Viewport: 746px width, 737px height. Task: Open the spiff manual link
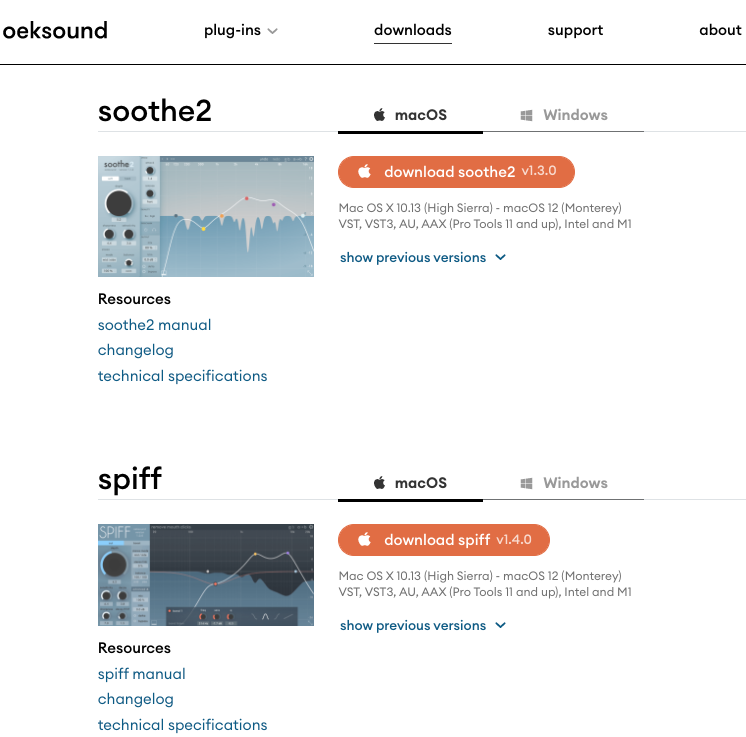tap(142, 674)
